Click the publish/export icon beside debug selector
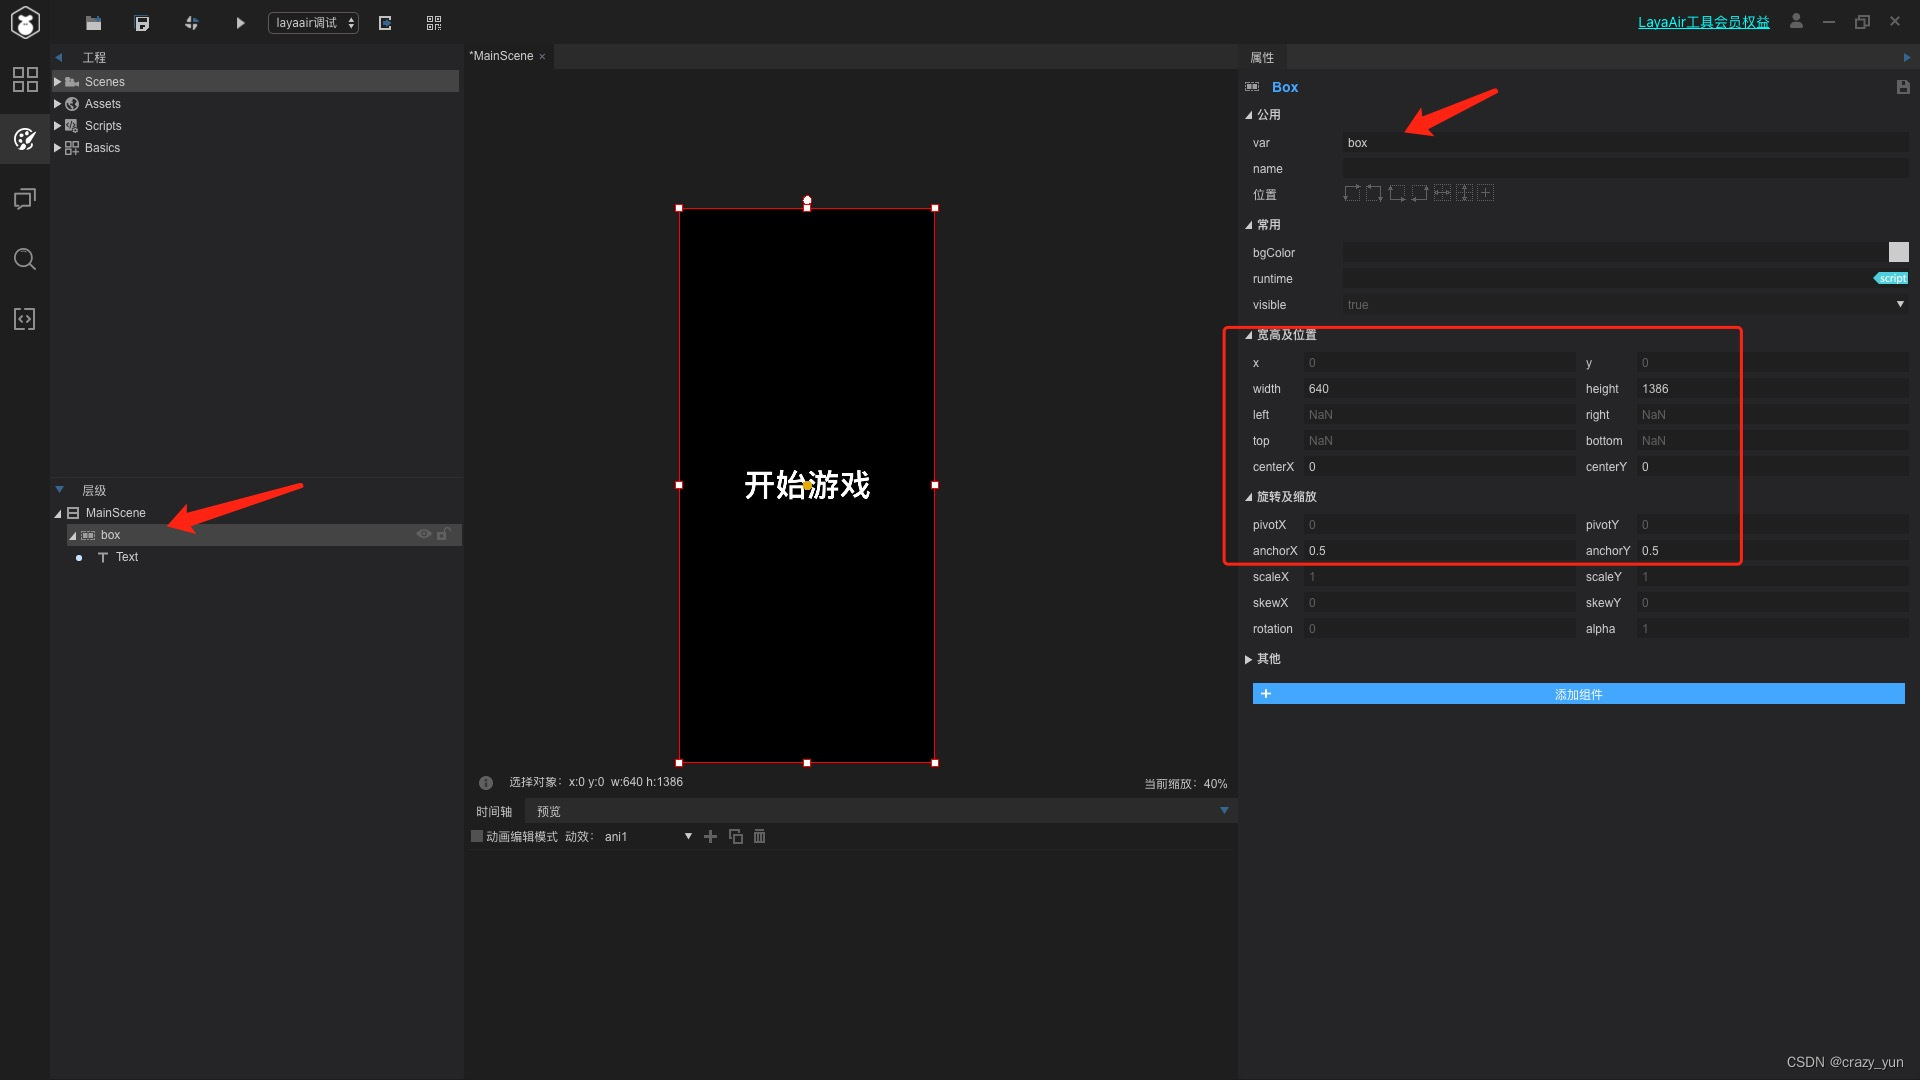1920x1080 pixels. point(385,23)
